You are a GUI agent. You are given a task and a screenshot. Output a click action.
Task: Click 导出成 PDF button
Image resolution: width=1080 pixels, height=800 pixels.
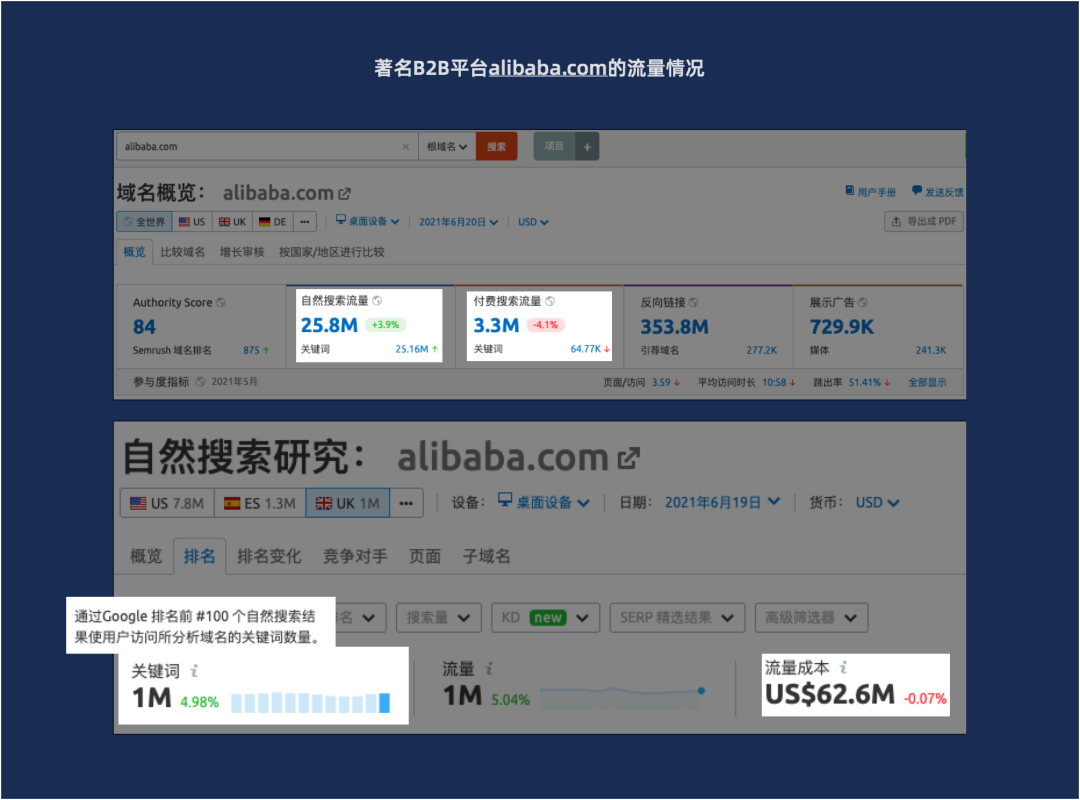pos(924,222)
